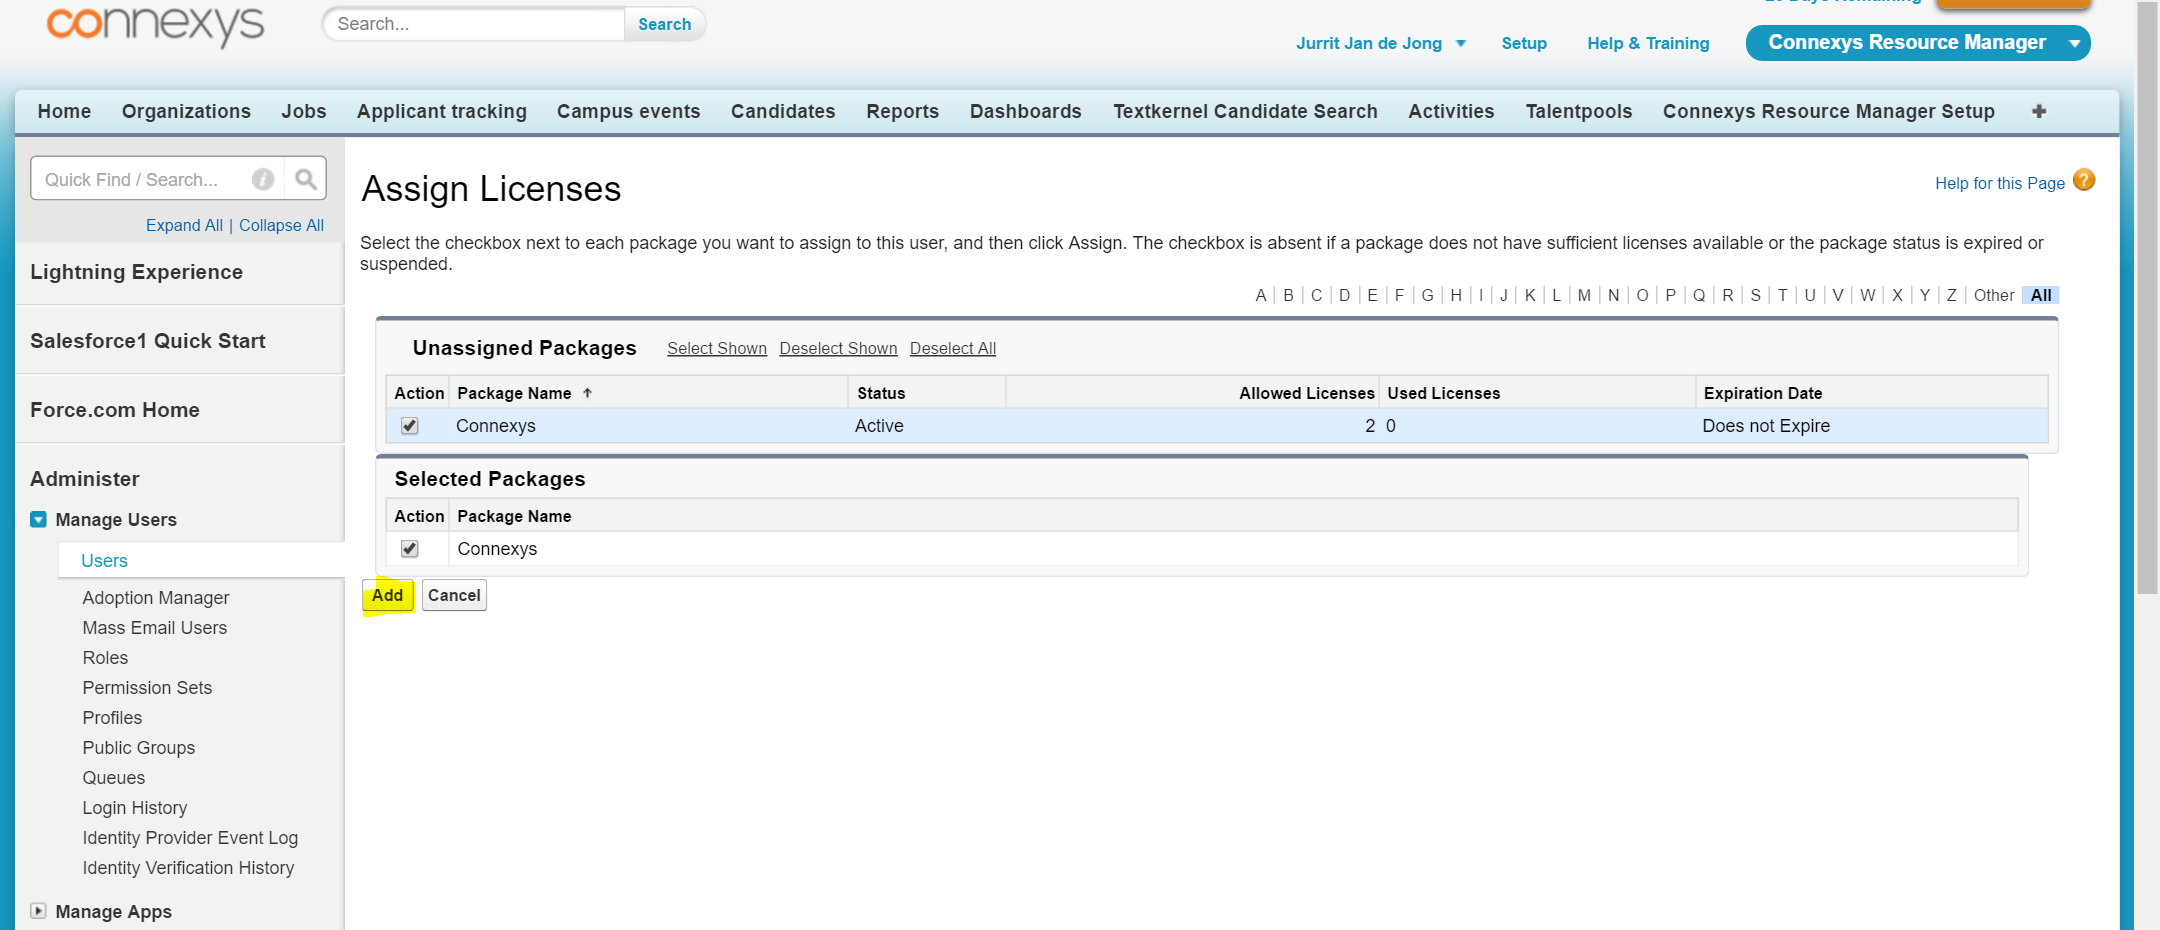Open Mass Email Users in sidebar
Image resolution: width=2160 pixels, height=930 pixels.
pyautogui.click(x=155, y=628)
